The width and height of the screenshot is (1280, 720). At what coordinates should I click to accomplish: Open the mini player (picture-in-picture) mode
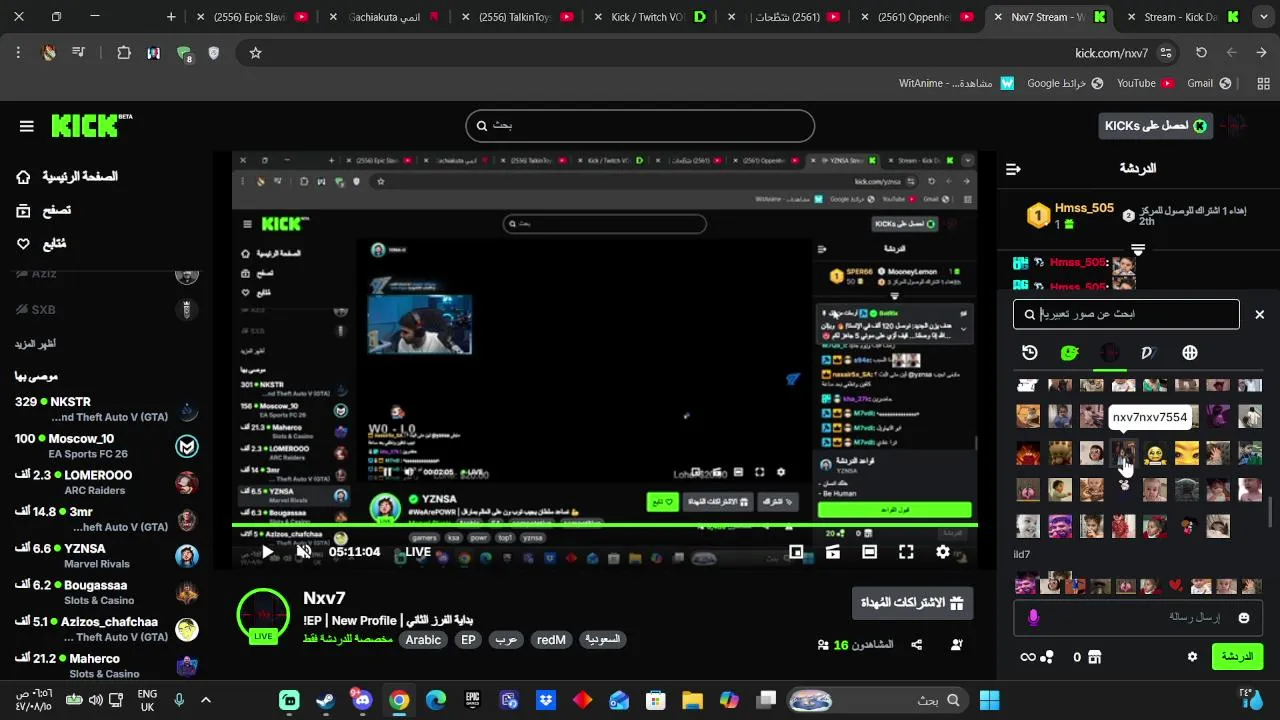click(796, 552)
